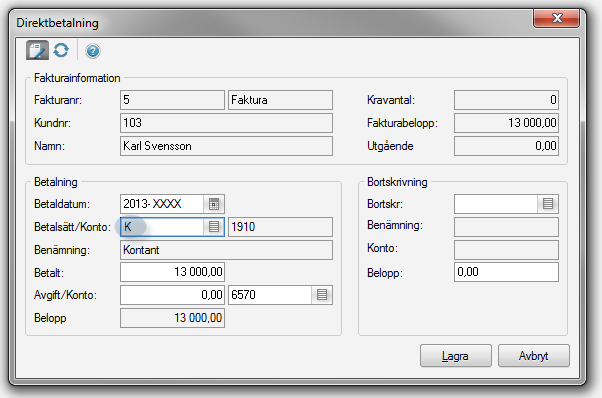Click the Direktbetalning window title
This screenshot has width=602, height=398.
coord(57,23)
